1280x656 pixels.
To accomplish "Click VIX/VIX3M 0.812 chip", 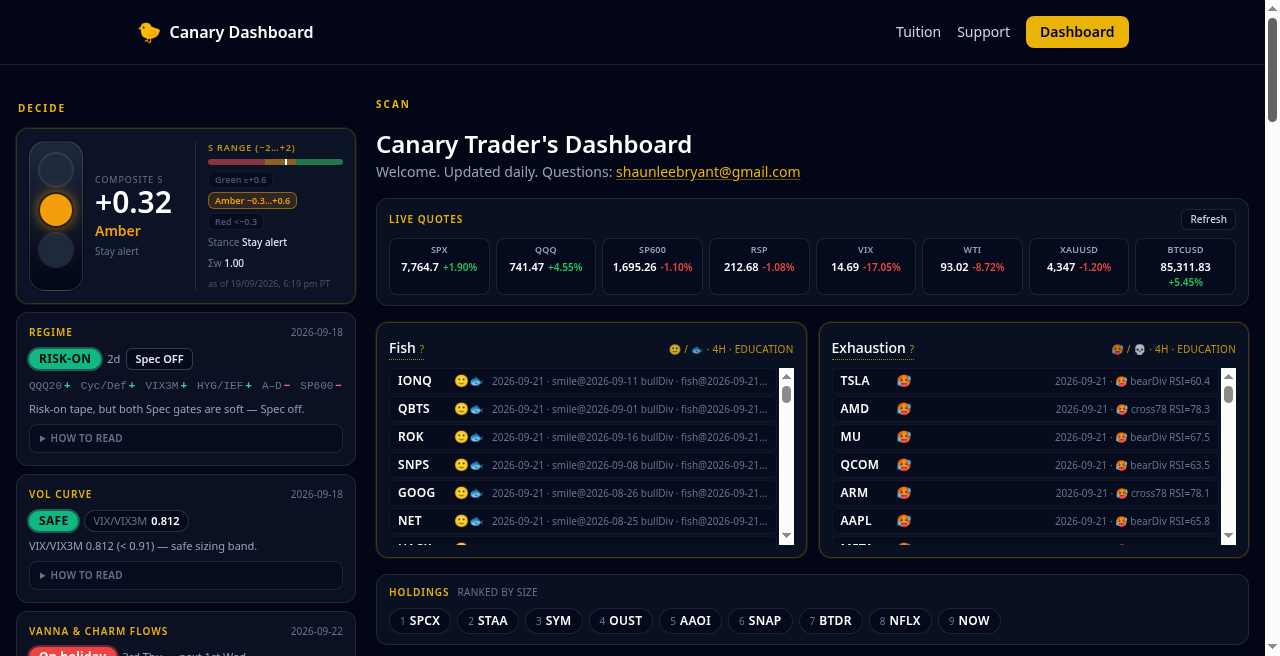I will (137, 521).
